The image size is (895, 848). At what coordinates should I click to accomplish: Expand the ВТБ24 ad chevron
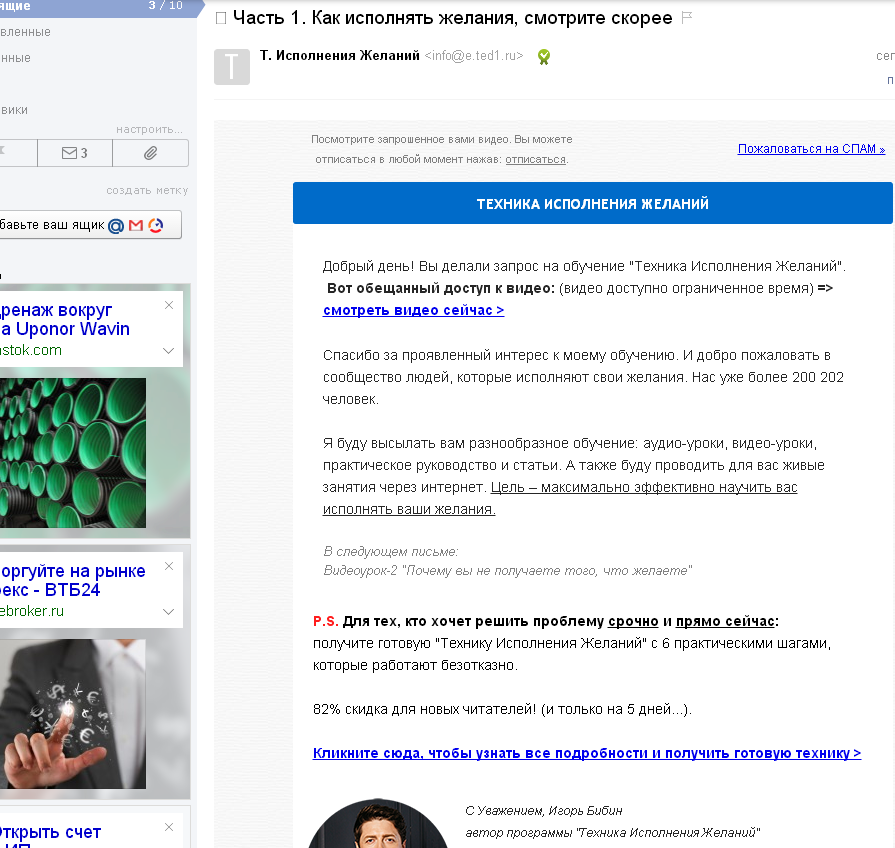168,611
